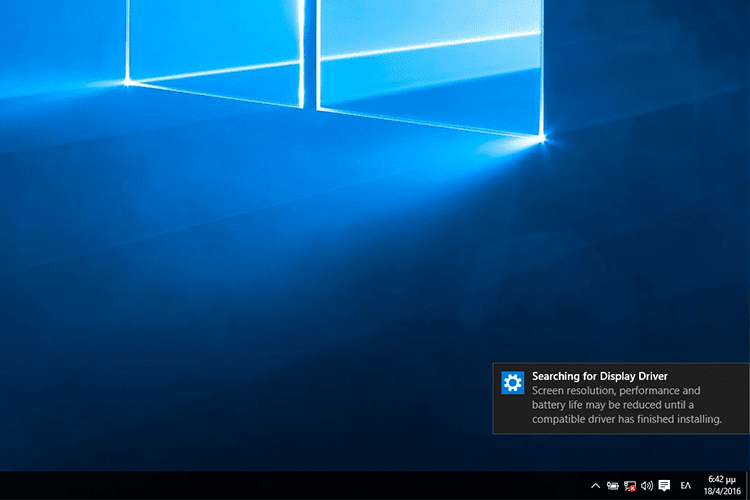Open the disconnected network icon in tray
Viewport: 750px width, 500px height.
tap(630, 486)
